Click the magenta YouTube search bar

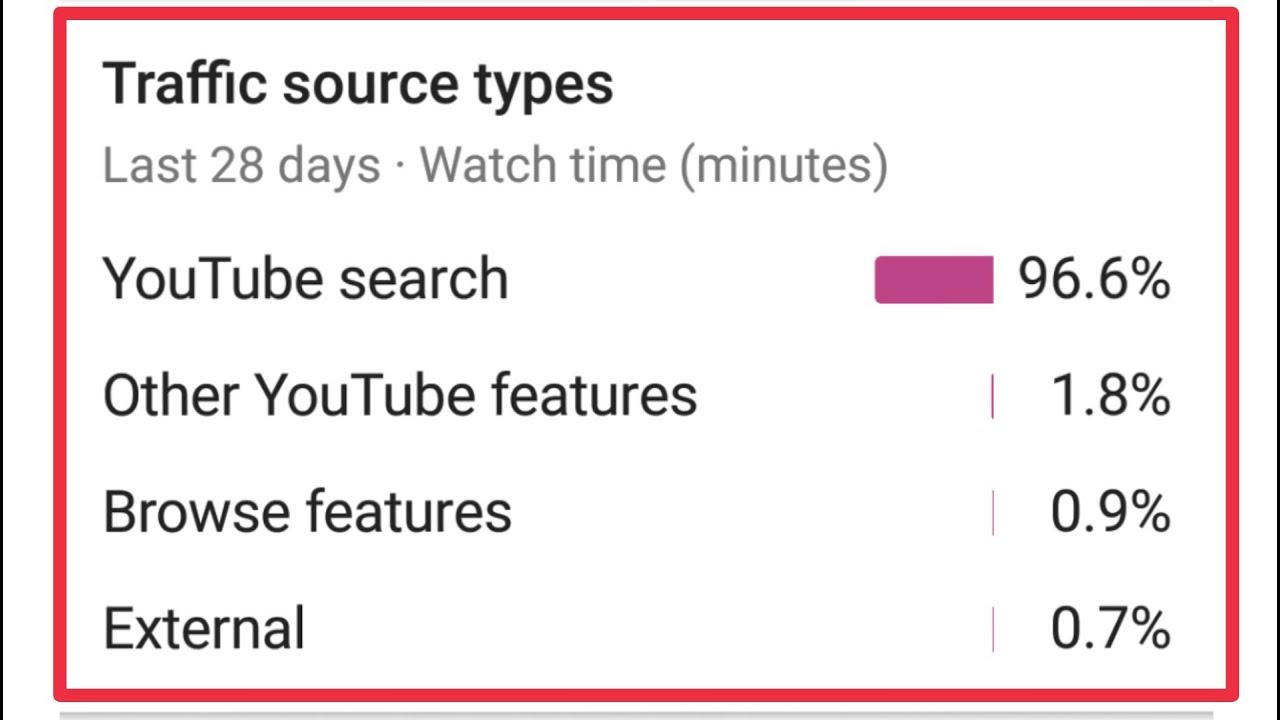click(x=933, y=279)
